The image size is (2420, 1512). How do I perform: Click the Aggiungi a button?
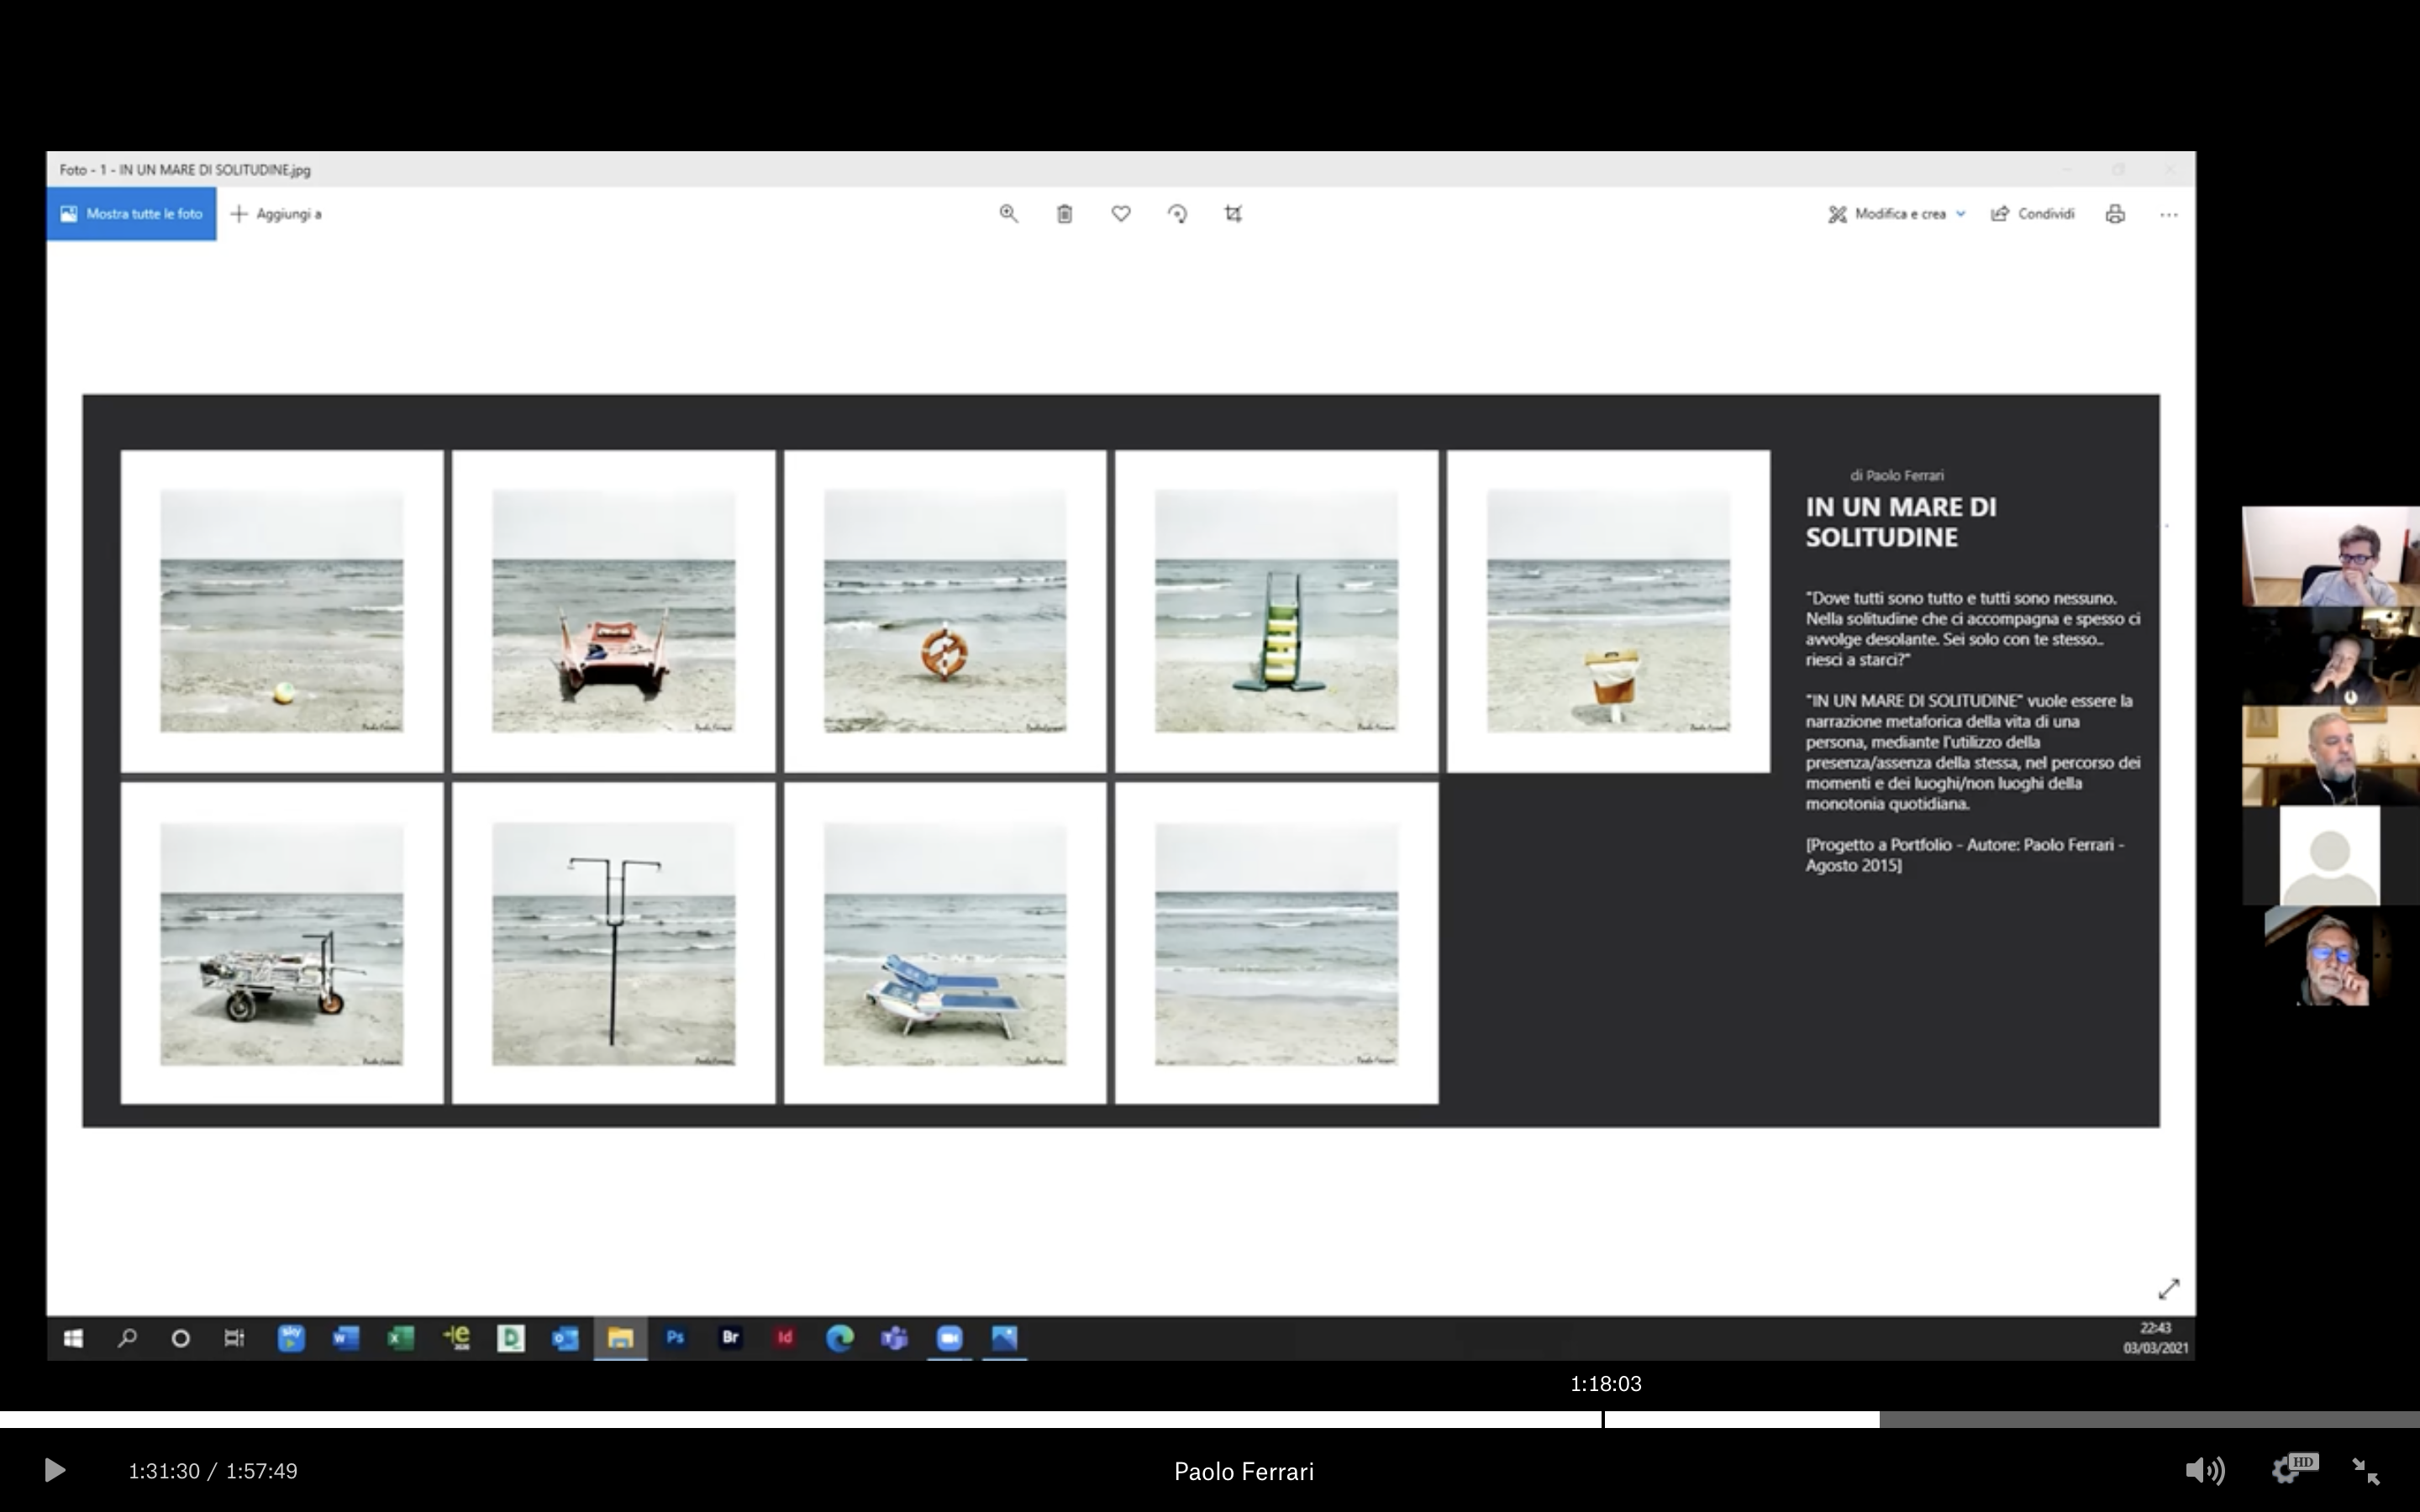click(x=276, y=214)
